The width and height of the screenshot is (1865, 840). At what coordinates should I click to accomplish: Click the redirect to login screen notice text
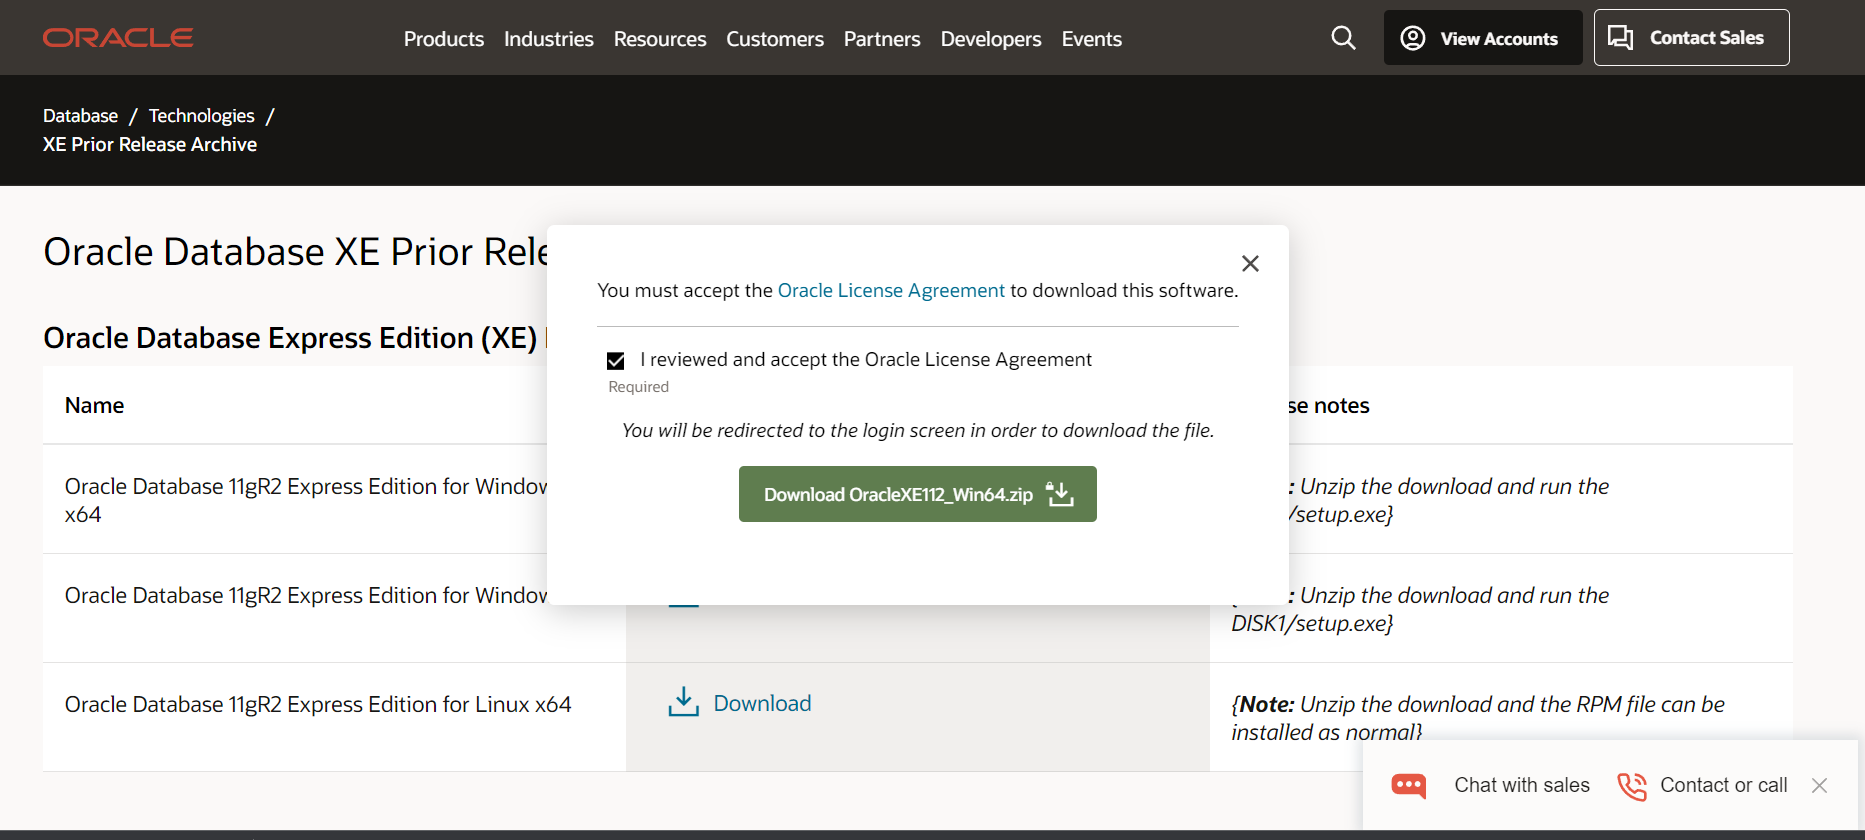(x=918, y=431)
